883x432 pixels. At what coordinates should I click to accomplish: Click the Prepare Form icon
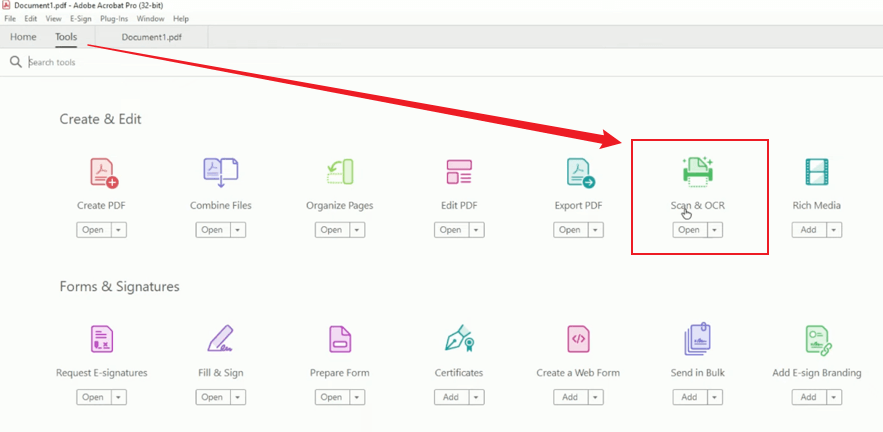pyautogui.click(x=340, y=339)
